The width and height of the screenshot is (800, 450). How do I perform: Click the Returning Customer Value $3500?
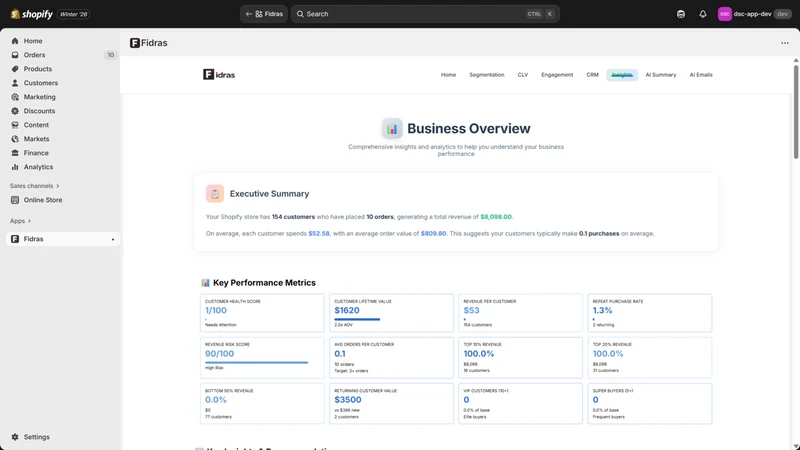tap(348, 399)
